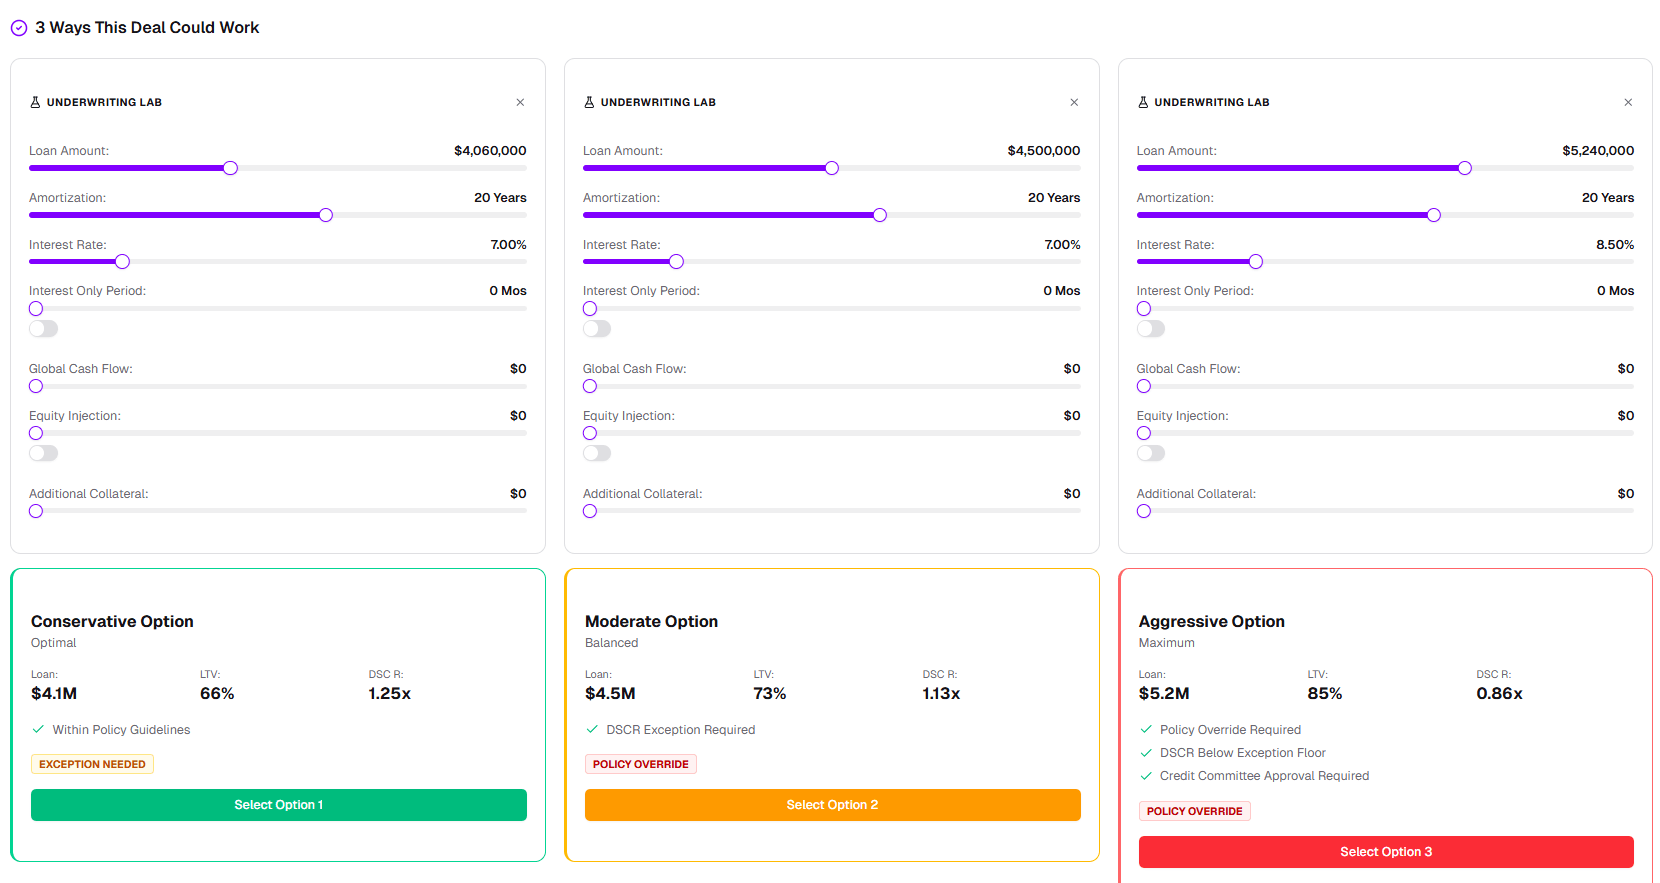Close the middle Underwriting Lab panel
Screen dimensions: 1660x883
pyautogui.click(x=1074, y=102)
